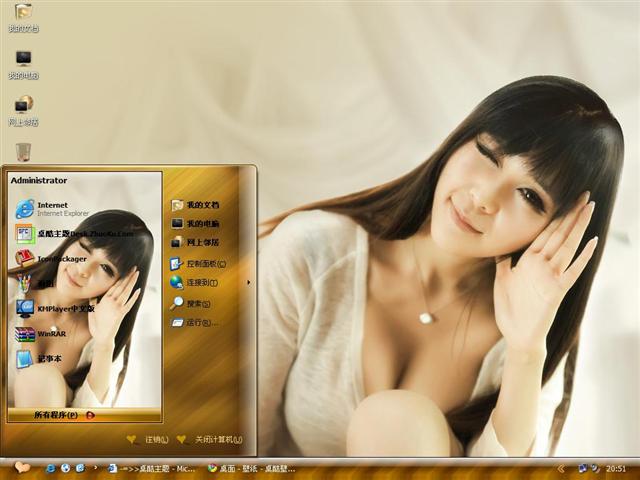Click the 注销(L) log off button
The width and height of the screenshot is (640, 480).
(148, 440)
